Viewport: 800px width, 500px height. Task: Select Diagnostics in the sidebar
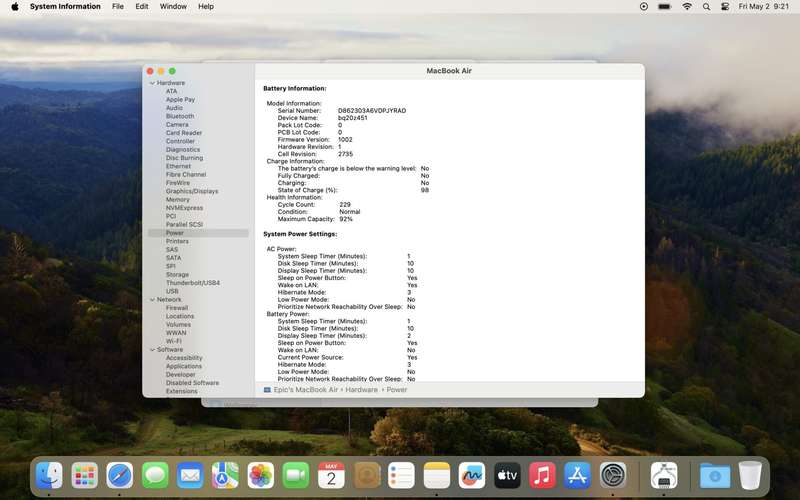(x=183, y=149)
